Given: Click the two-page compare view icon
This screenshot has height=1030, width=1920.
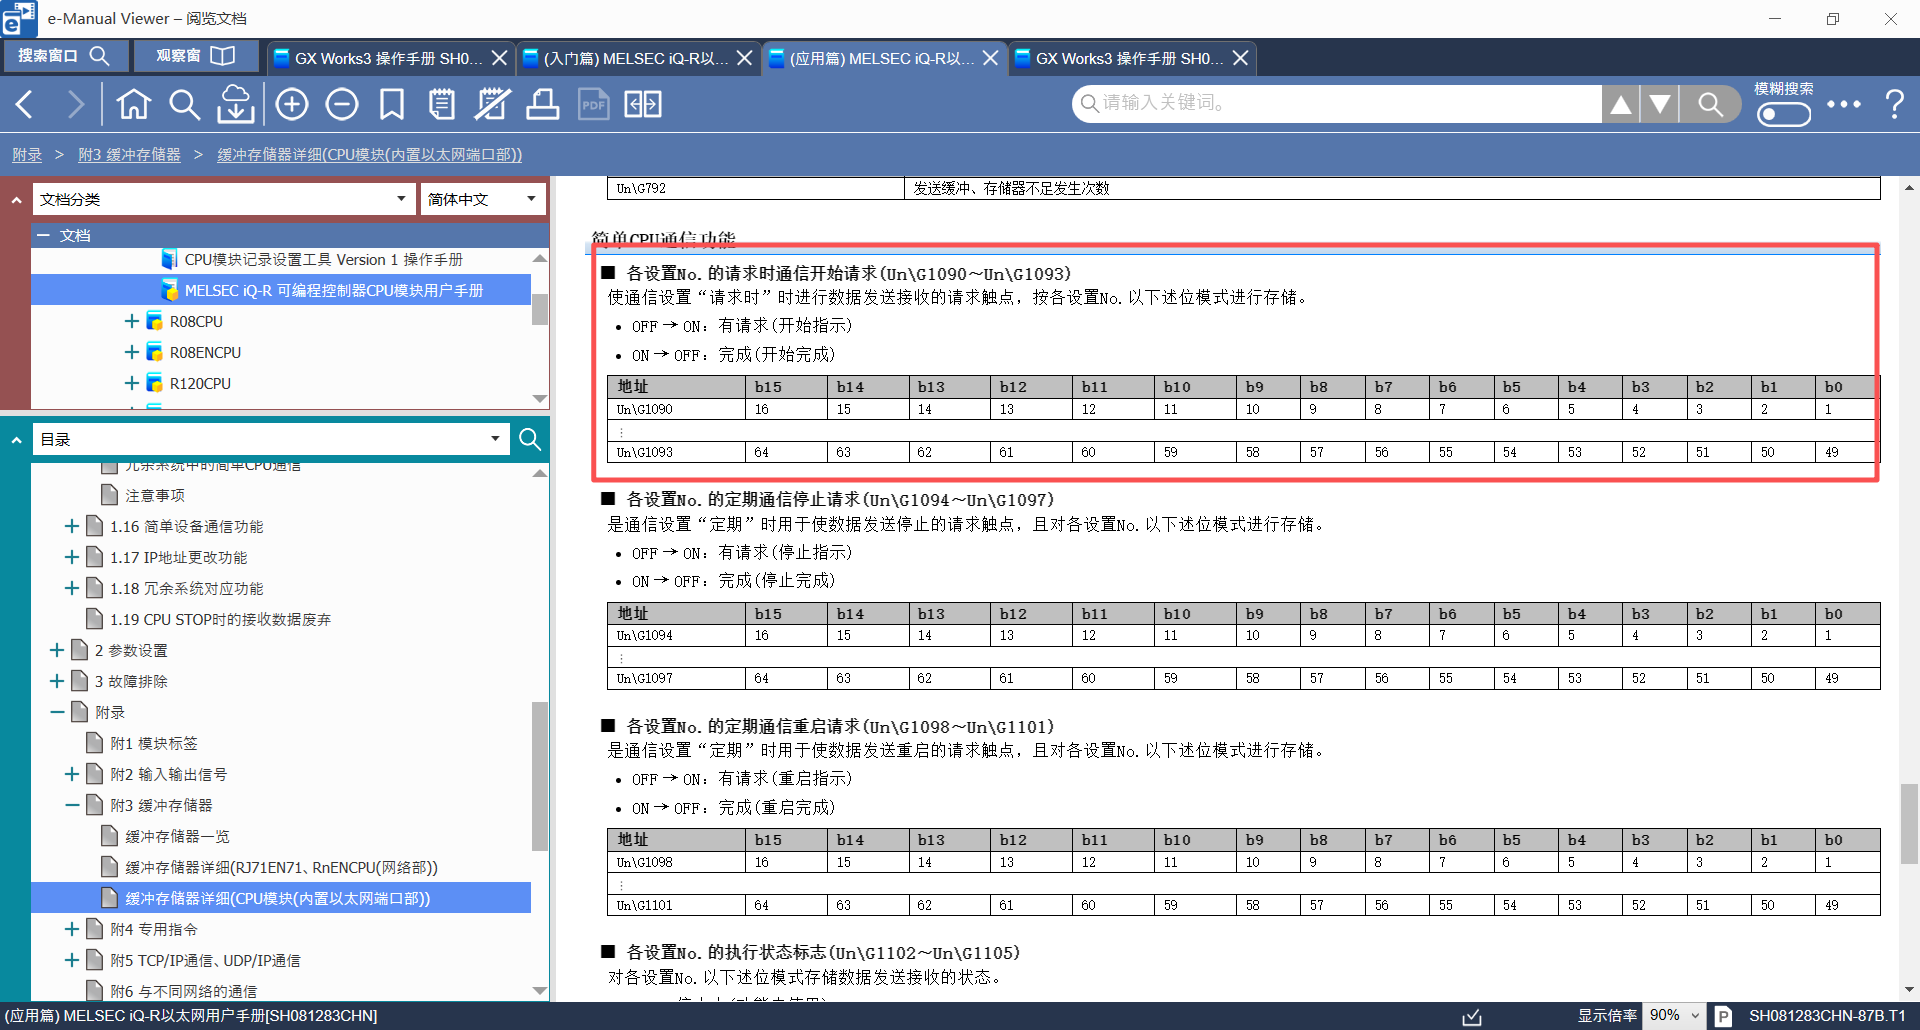Looking at the screenshot, I should click(x=642, y=104).
